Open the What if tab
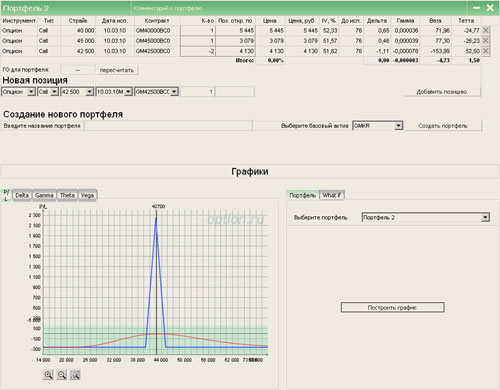 coord(331,195)
